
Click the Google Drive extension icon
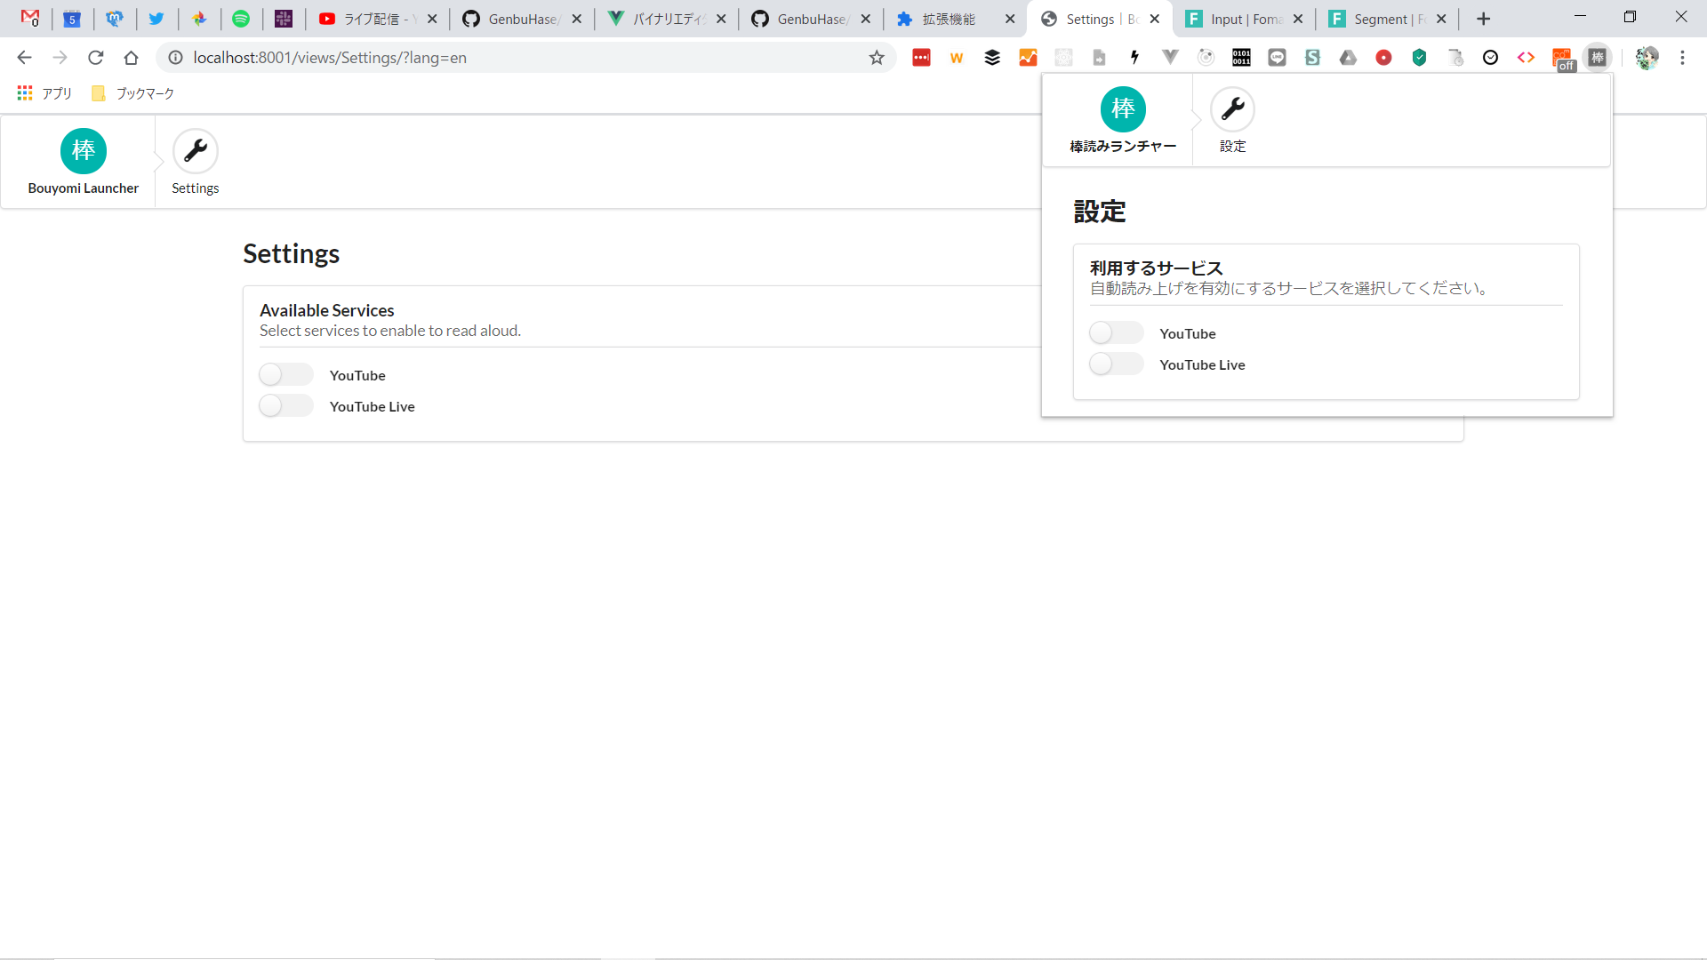(1347, 58)
